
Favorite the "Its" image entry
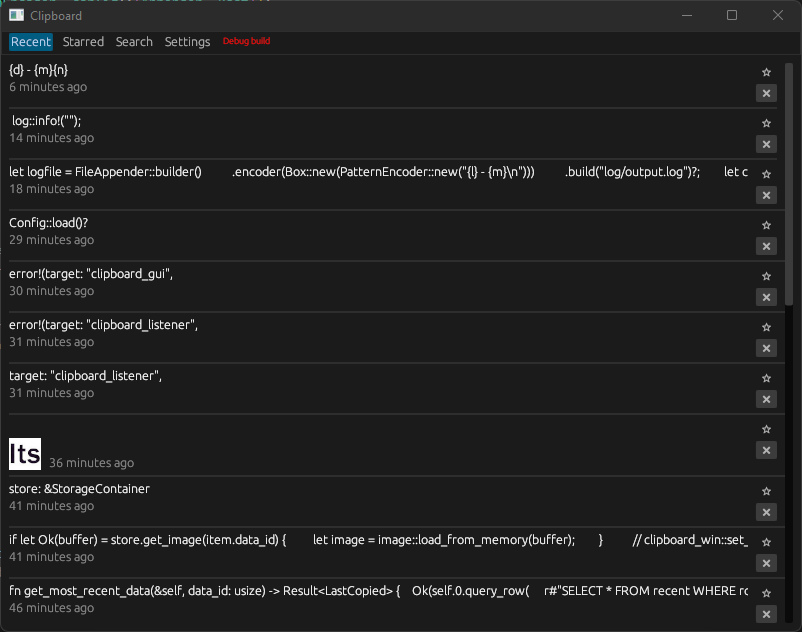(766, 428)
